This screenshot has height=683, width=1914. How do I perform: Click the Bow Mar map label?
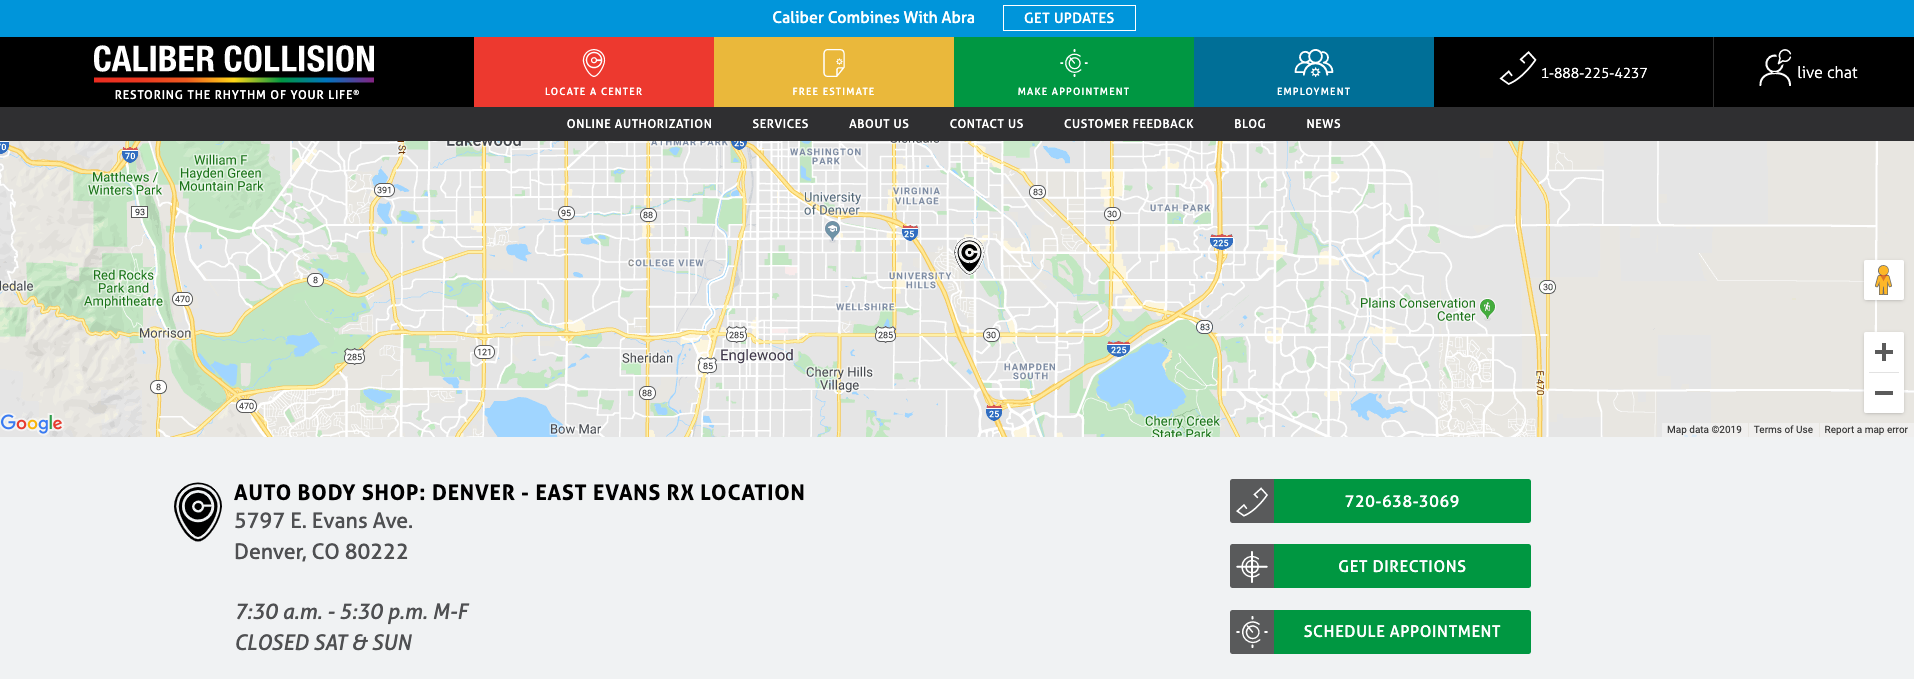tap(575, 429)
